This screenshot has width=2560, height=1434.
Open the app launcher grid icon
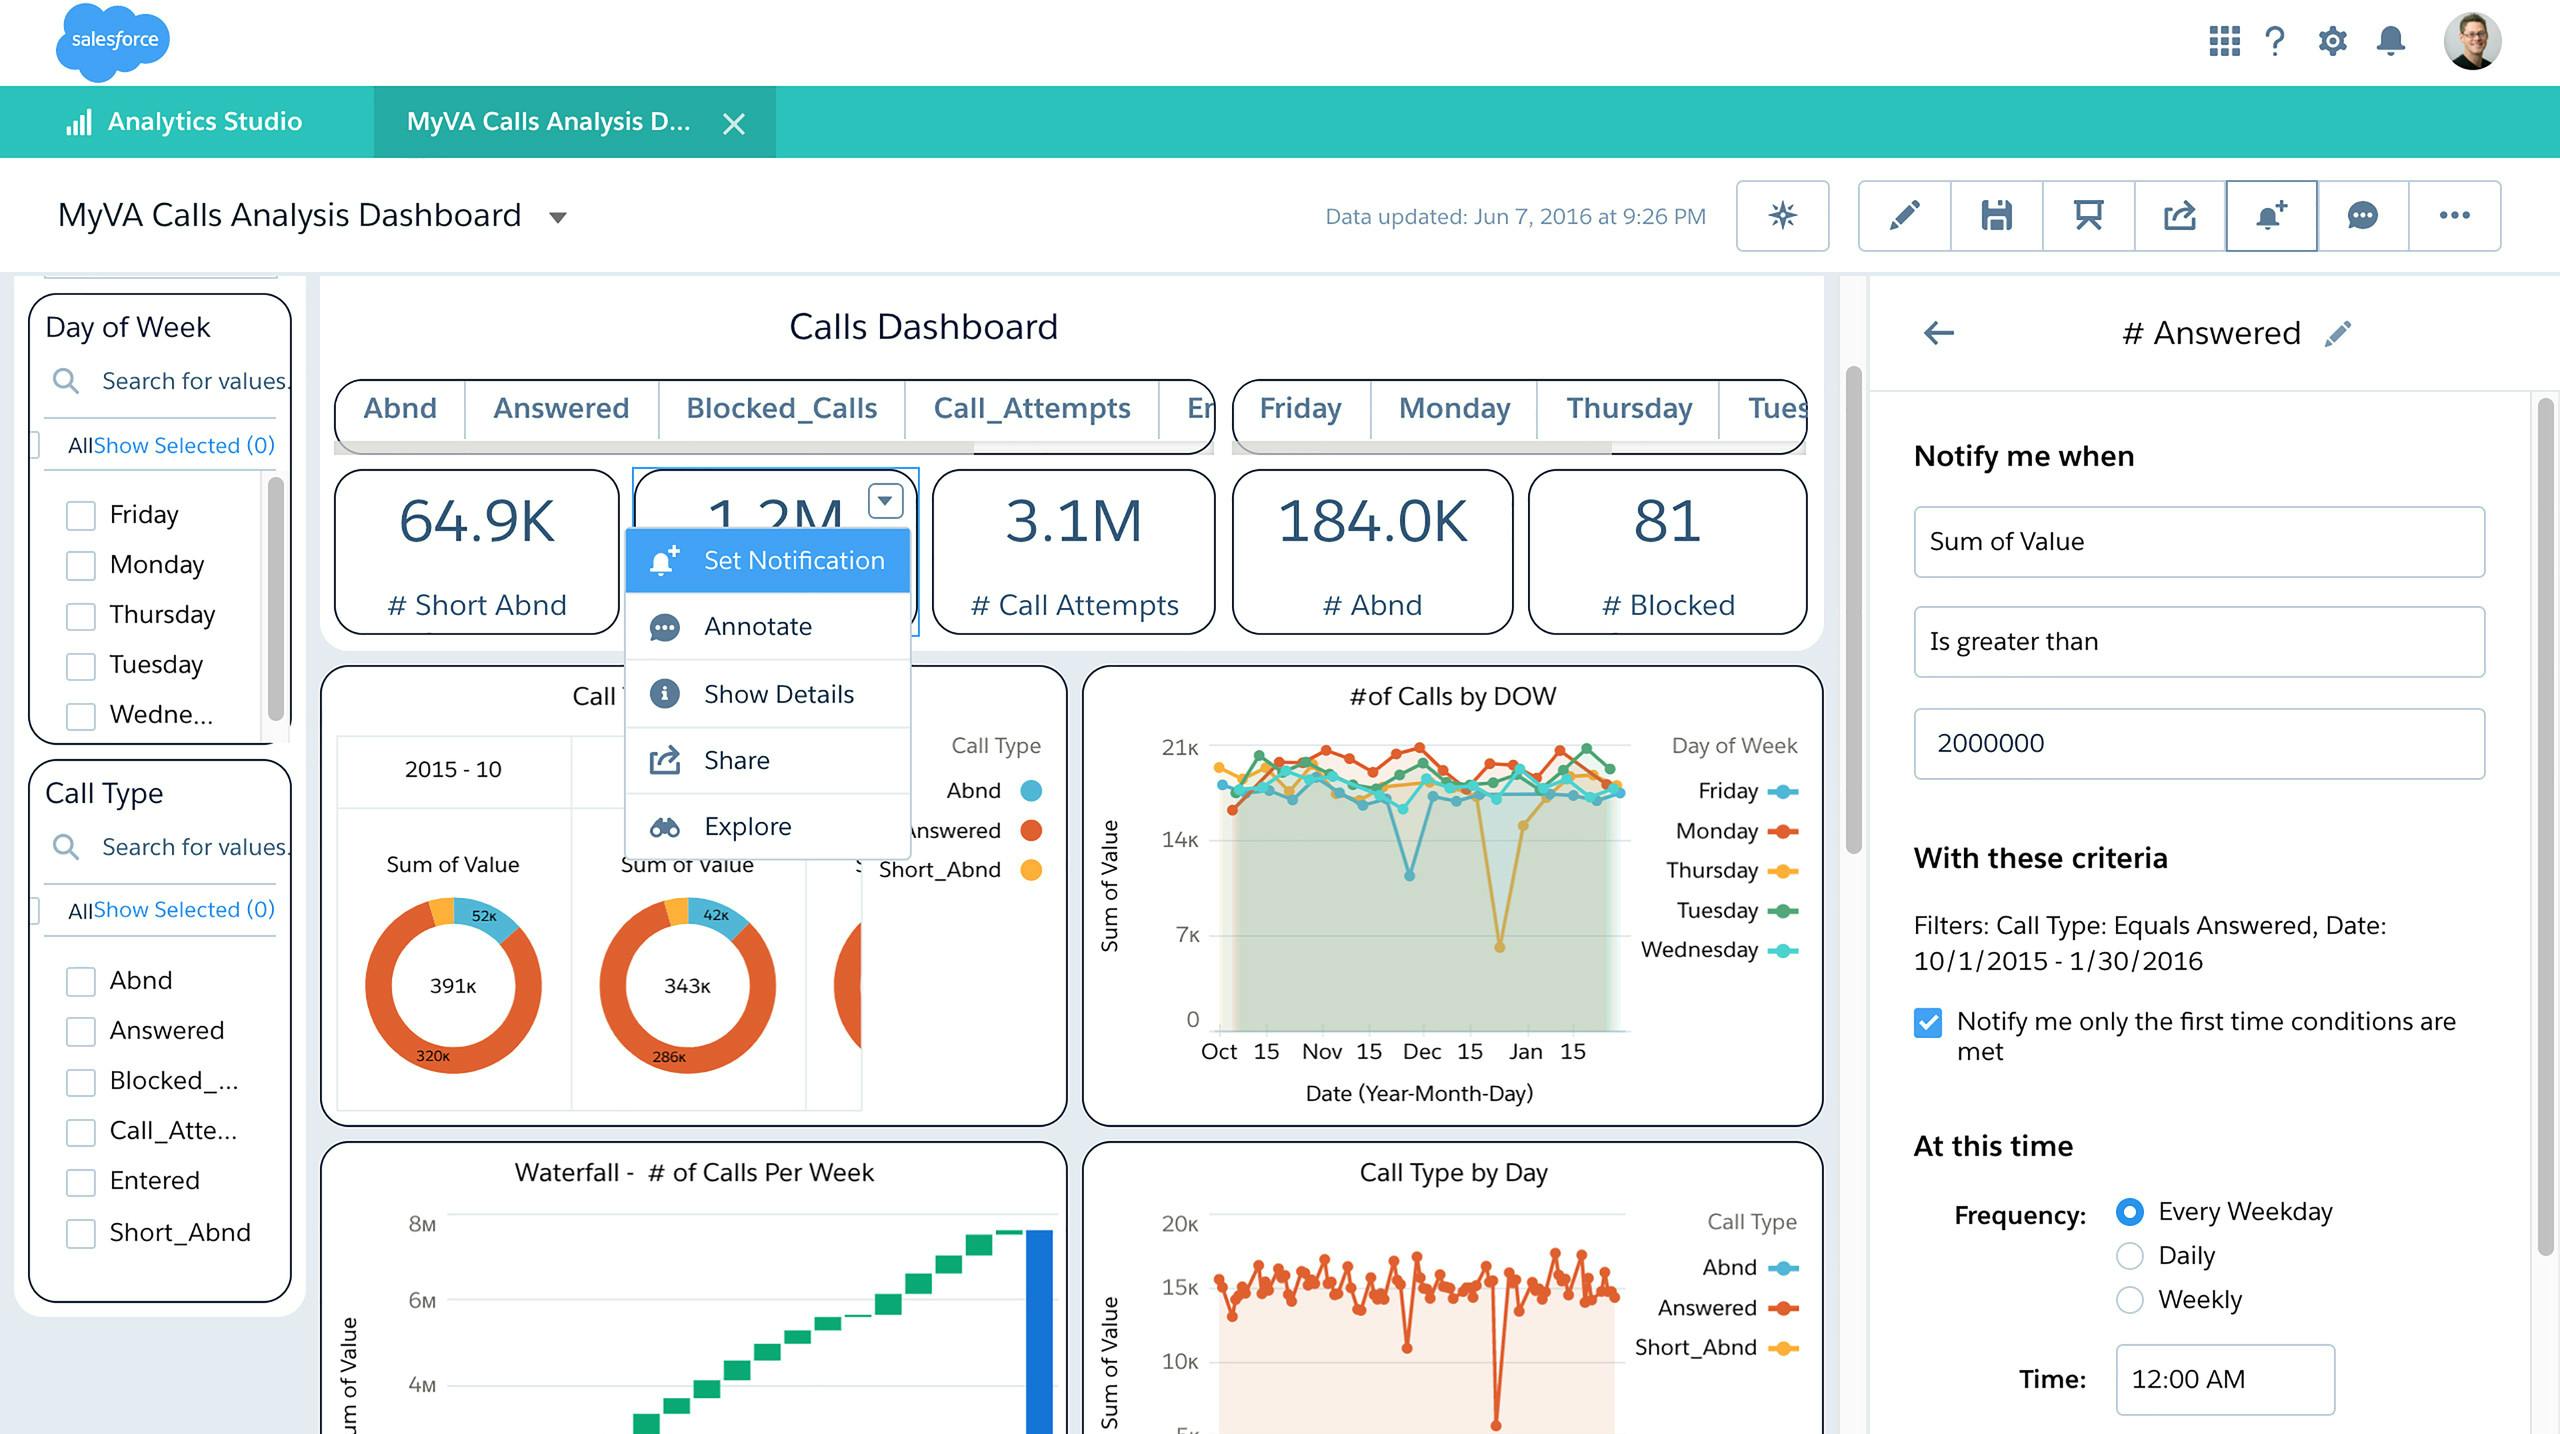[x=2224, y=41]
